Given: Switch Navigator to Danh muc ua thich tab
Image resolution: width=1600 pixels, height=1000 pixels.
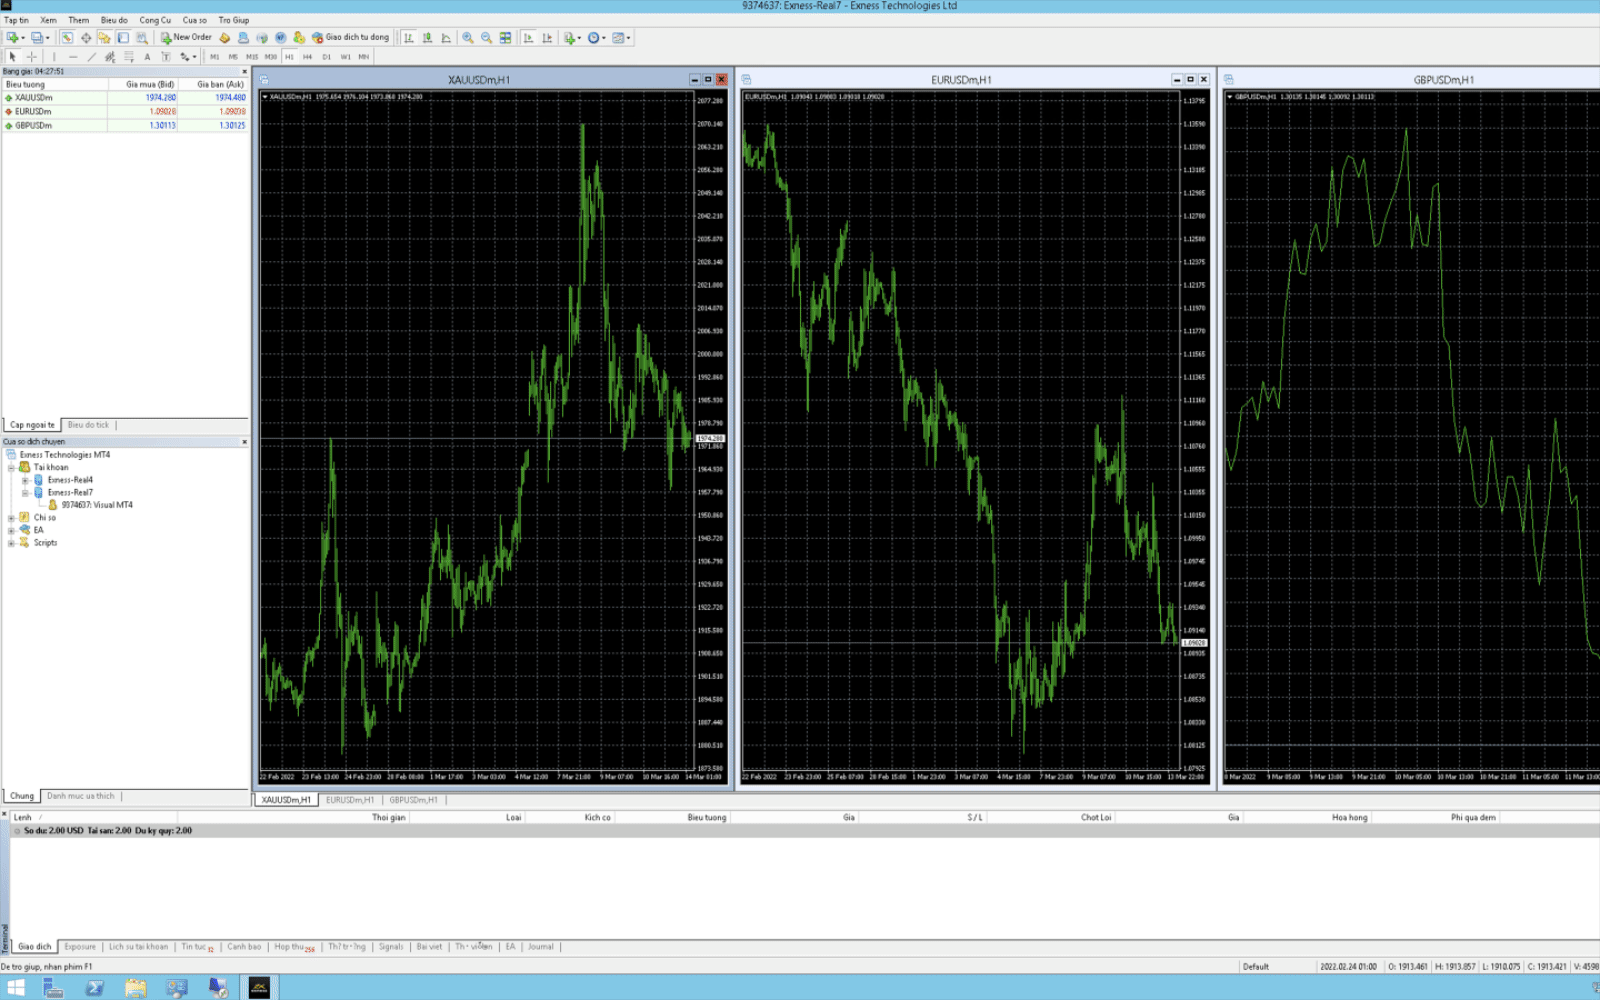Looking at the screenshot, I should [x=80, y=796].
